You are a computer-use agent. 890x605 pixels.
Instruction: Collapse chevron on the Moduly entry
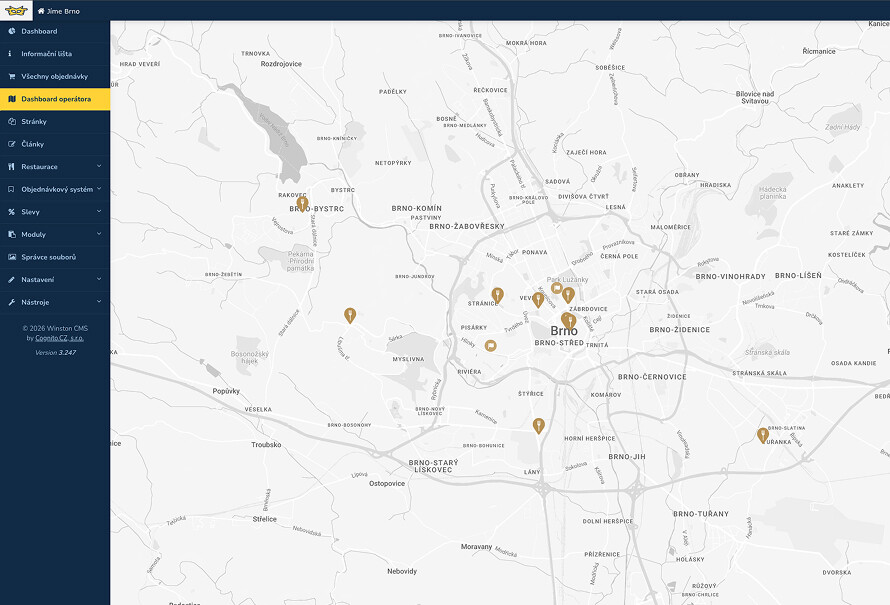coord(100,234)
